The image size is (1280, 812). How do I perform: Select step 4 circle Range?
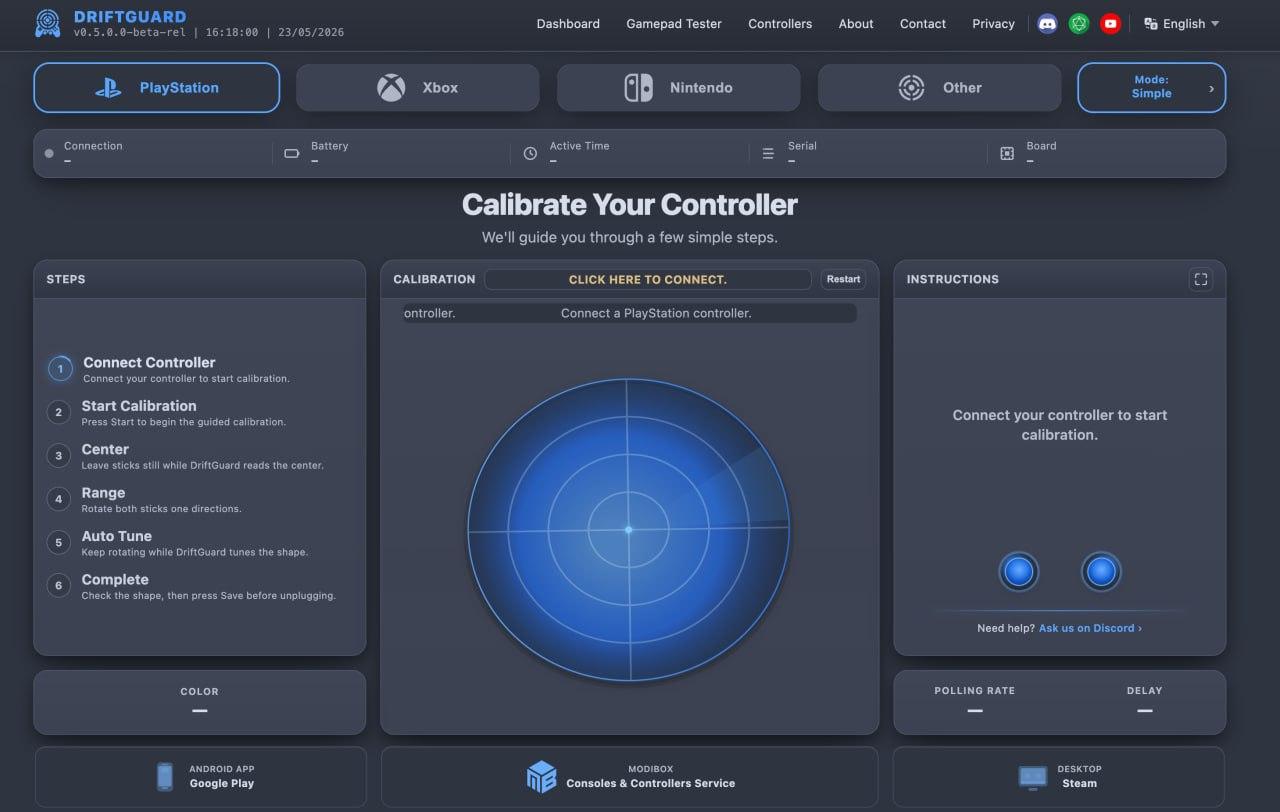pos(59,499)
